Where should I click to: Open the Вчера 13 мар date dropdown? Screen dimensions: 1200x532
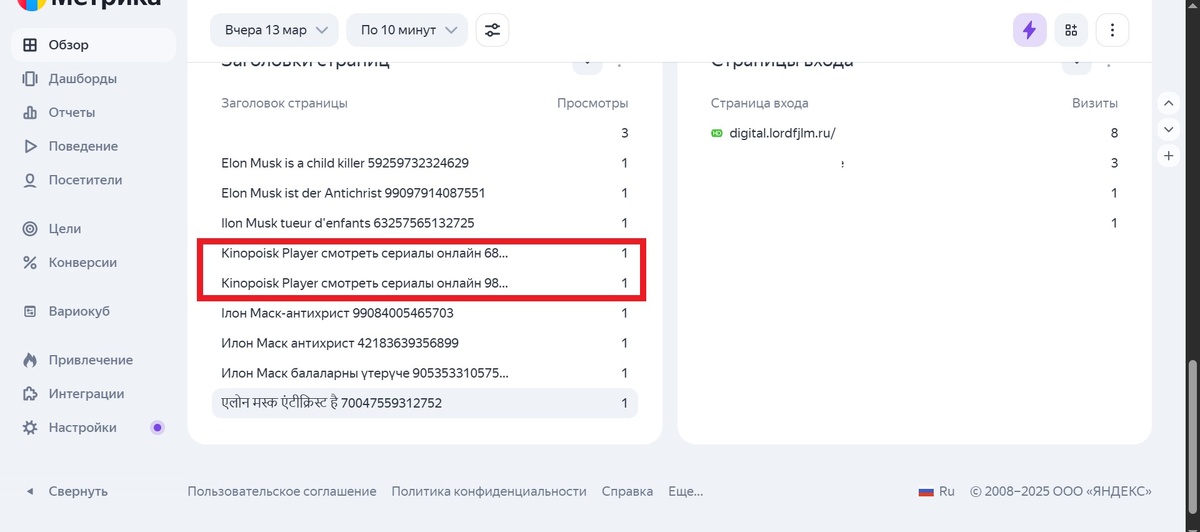click(274, 30)
